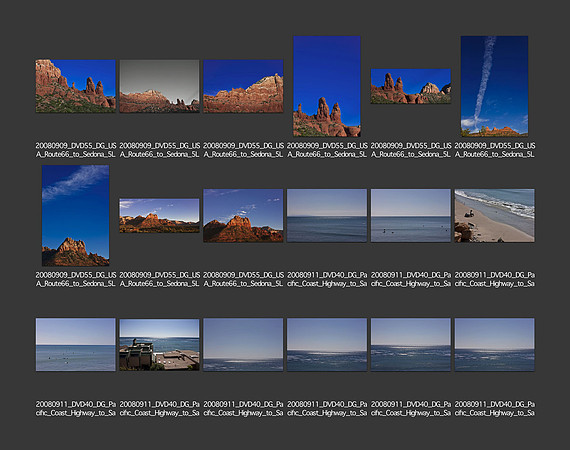
Task: Select the caption below the tall twin spires portrait
Action: pyautogui.click(x=327, y=150)
